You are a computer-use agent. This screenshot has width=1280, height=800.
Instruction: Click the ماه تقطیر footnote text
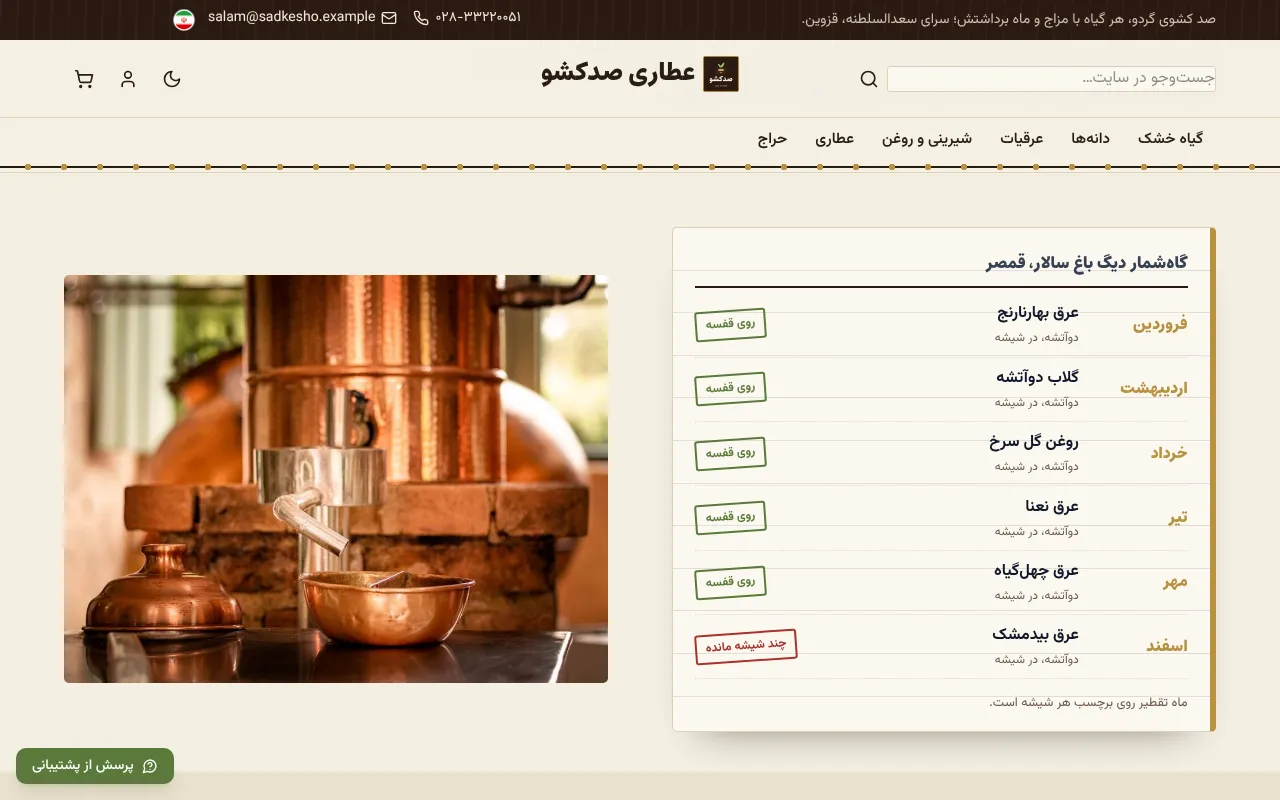[1089, 702]
